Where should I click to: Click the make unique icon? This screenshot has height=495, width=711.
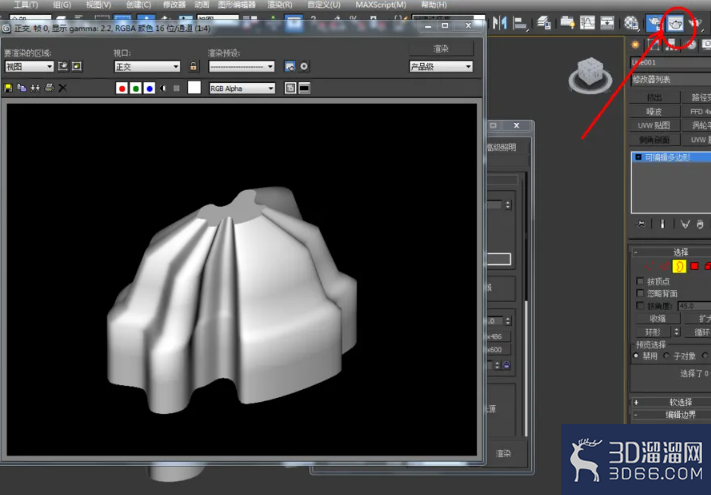click(685, 224)
